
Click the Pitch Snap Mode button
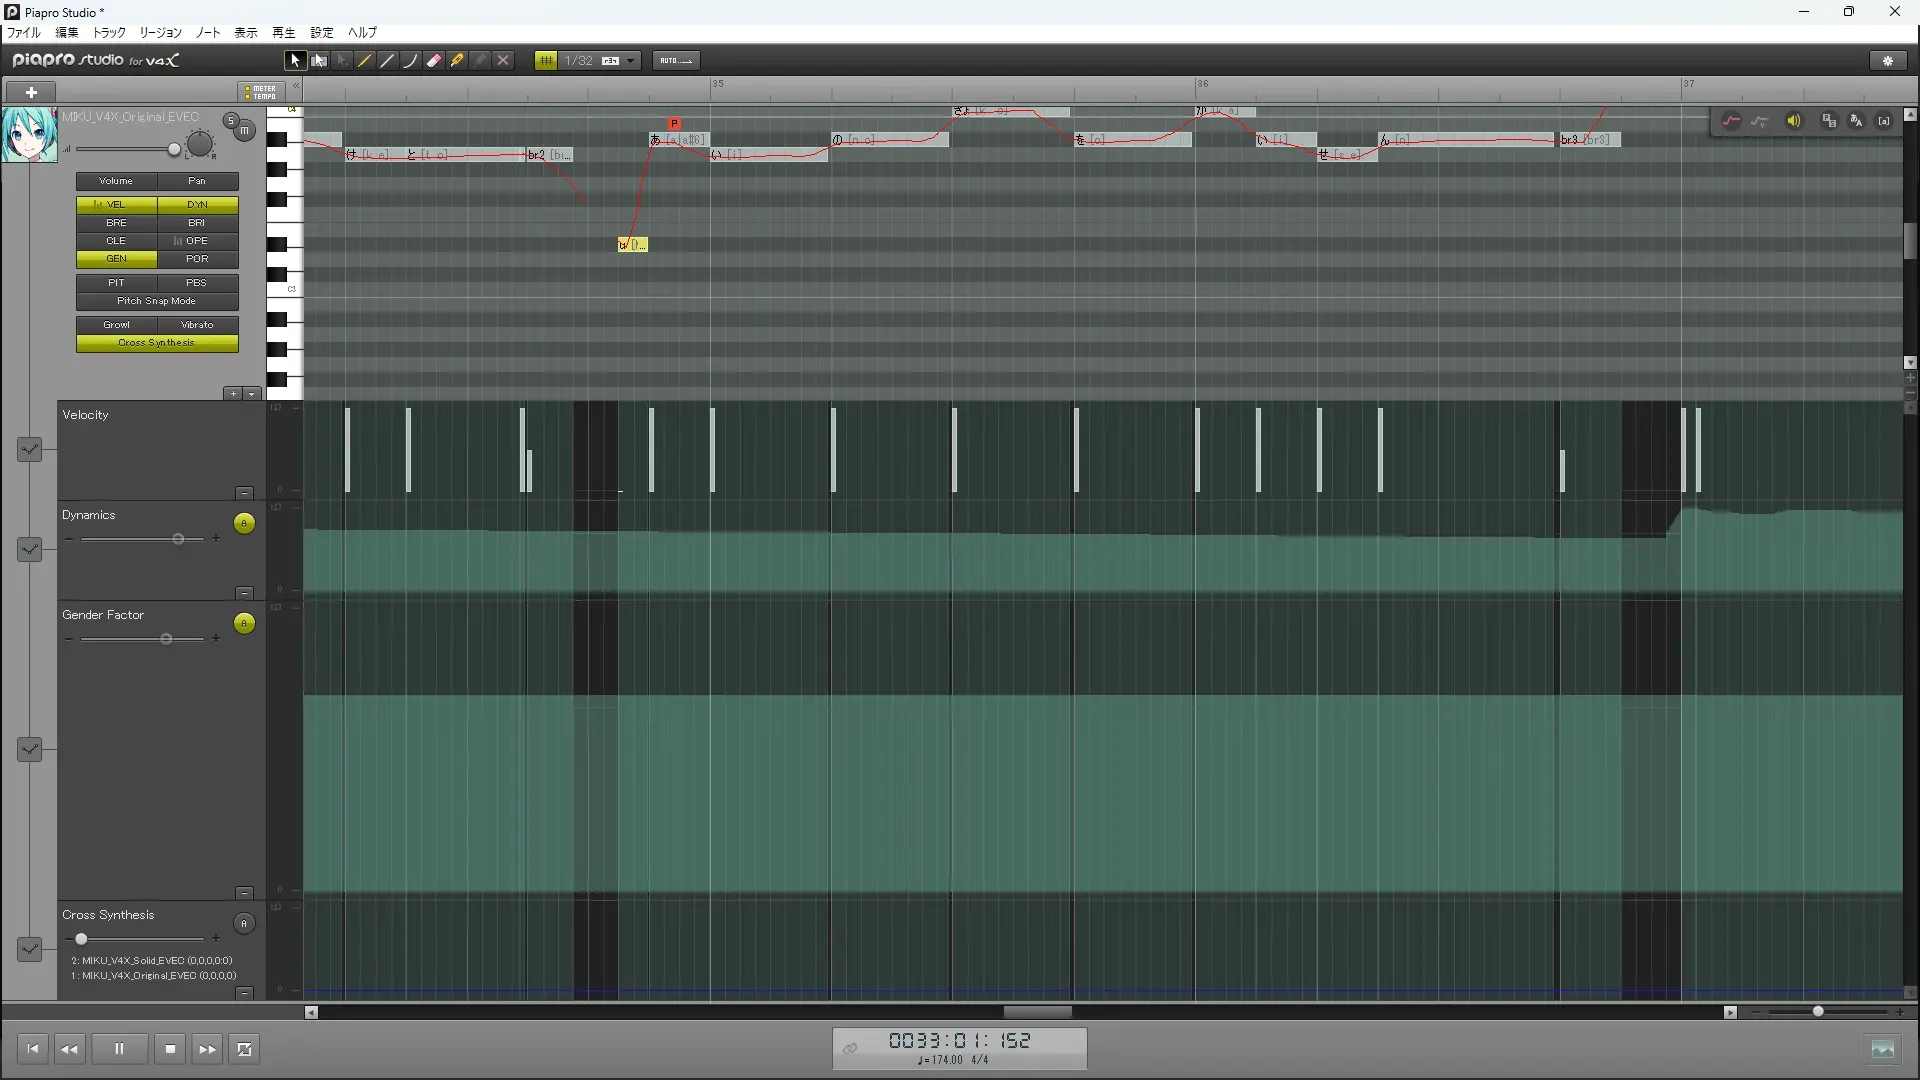coord(157,301)
